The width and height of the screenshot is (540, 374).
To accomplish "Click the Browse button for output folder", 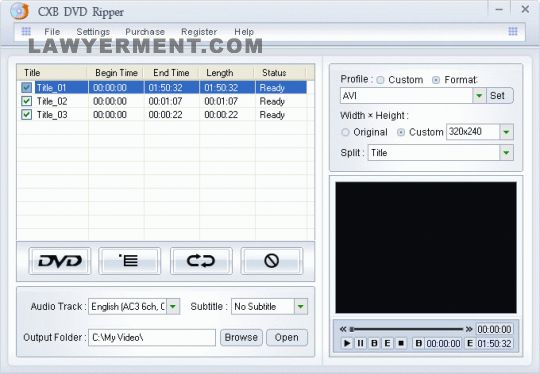I will pyautogui.click(x=241, y=337).
